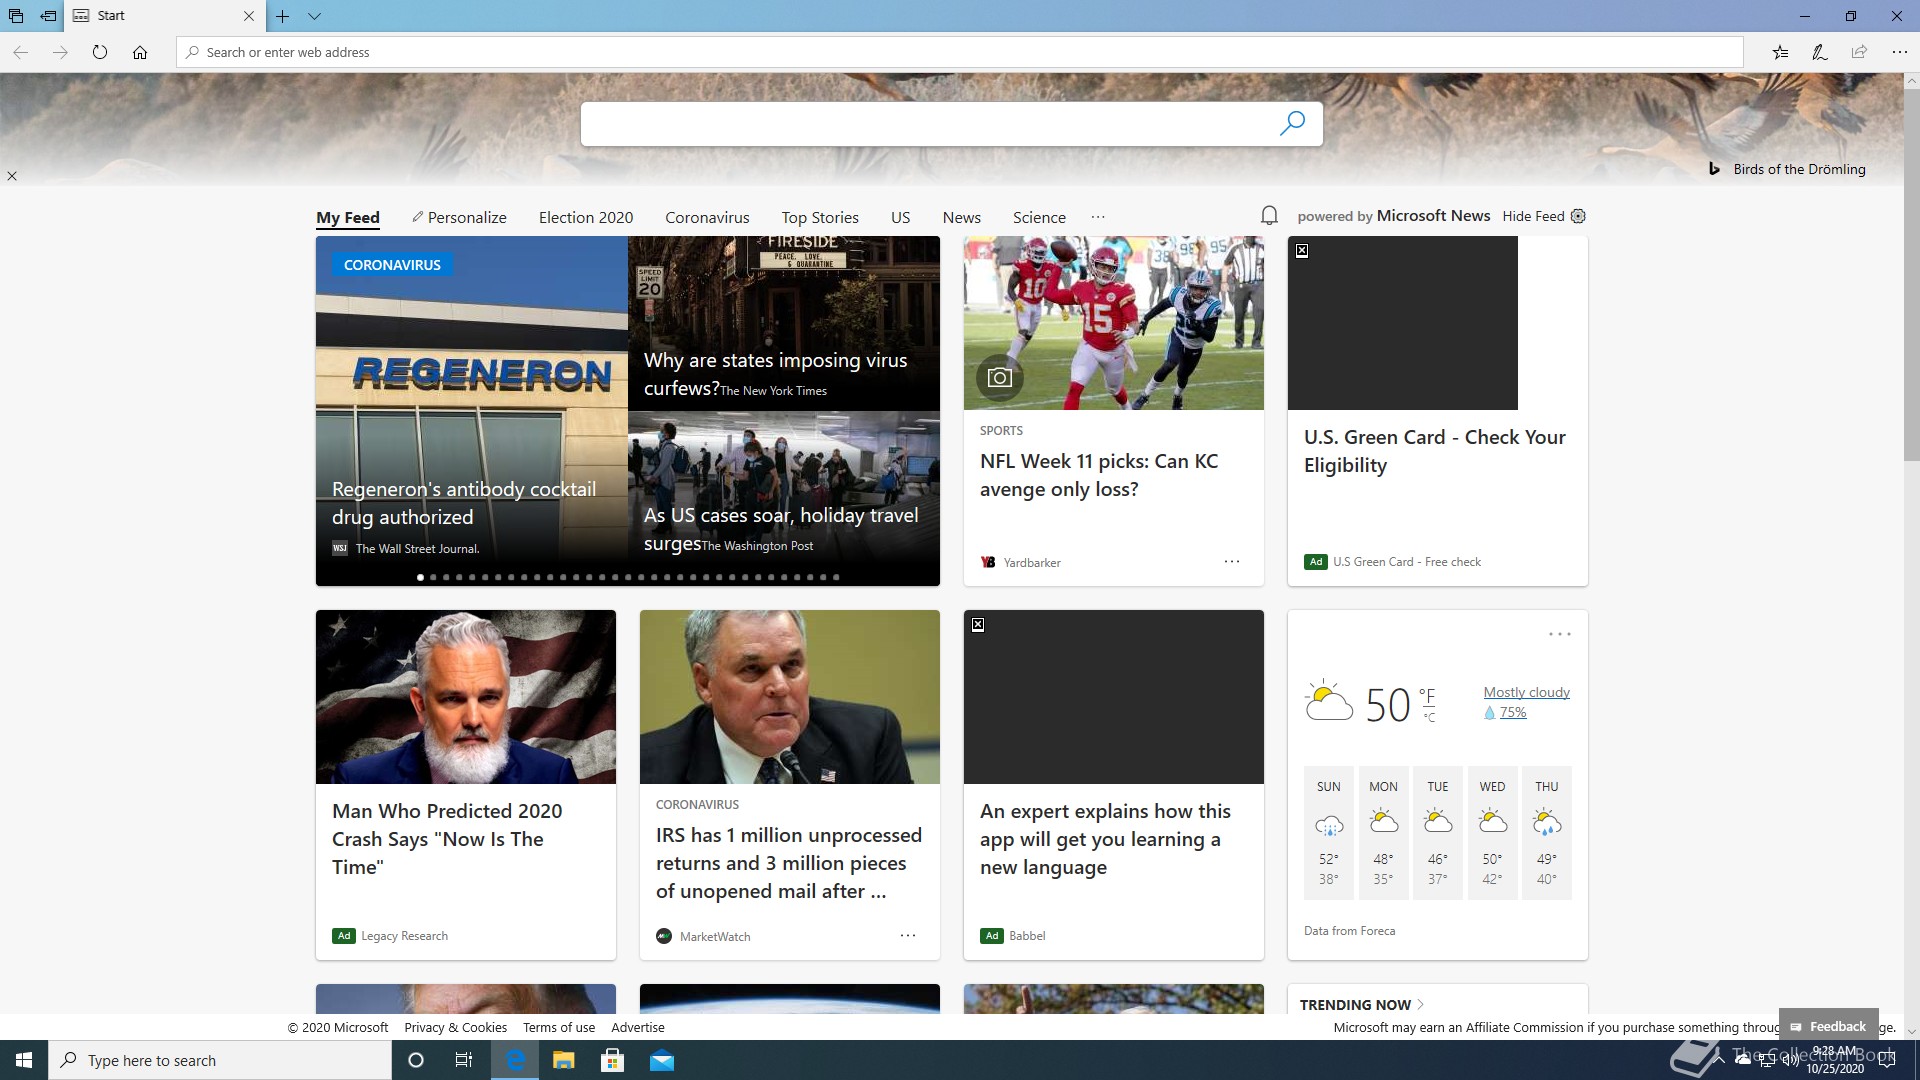Screen dimensions: 1920x1080
Task: Open the Science tab
Action: tap(1039, 217)
